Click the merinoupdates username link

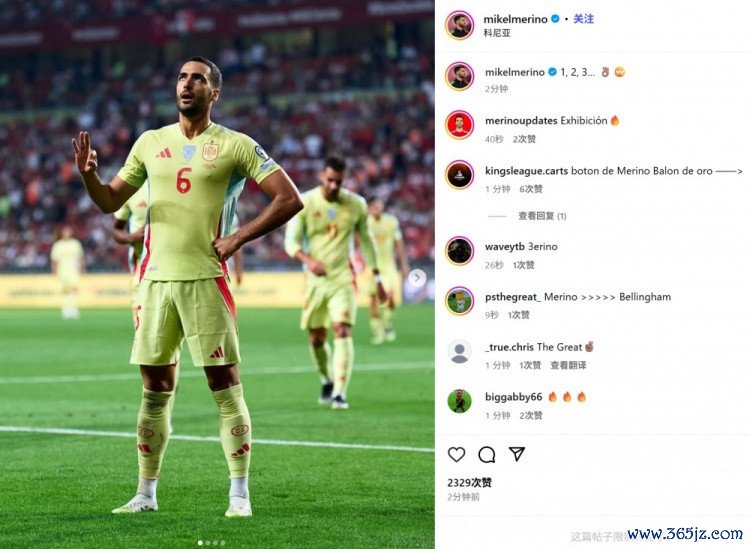(x=521, y=121)
